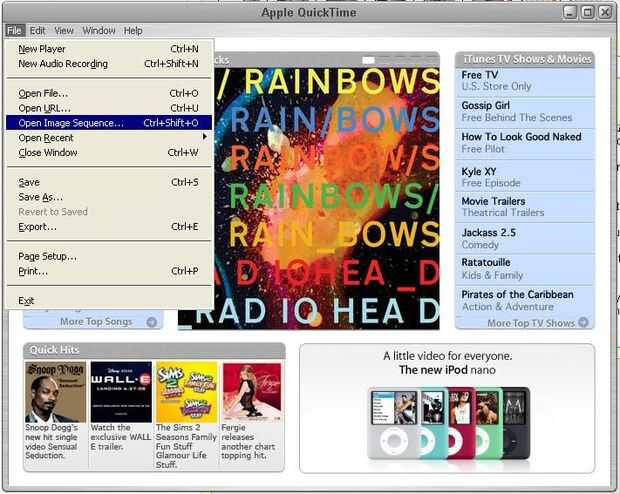Select Exit in the File menu
The height and width of the screenshot is (494, 620).
(109, 301)
